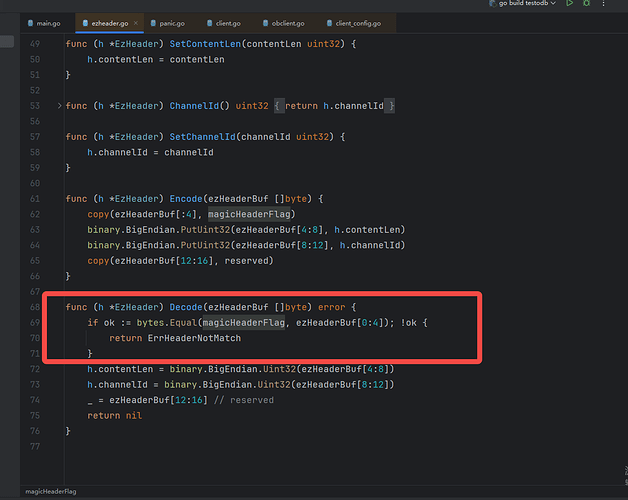Screen dimensions: 628x500
Task: Click the Encode function name on line 61
Action: [x=186, y=199]
